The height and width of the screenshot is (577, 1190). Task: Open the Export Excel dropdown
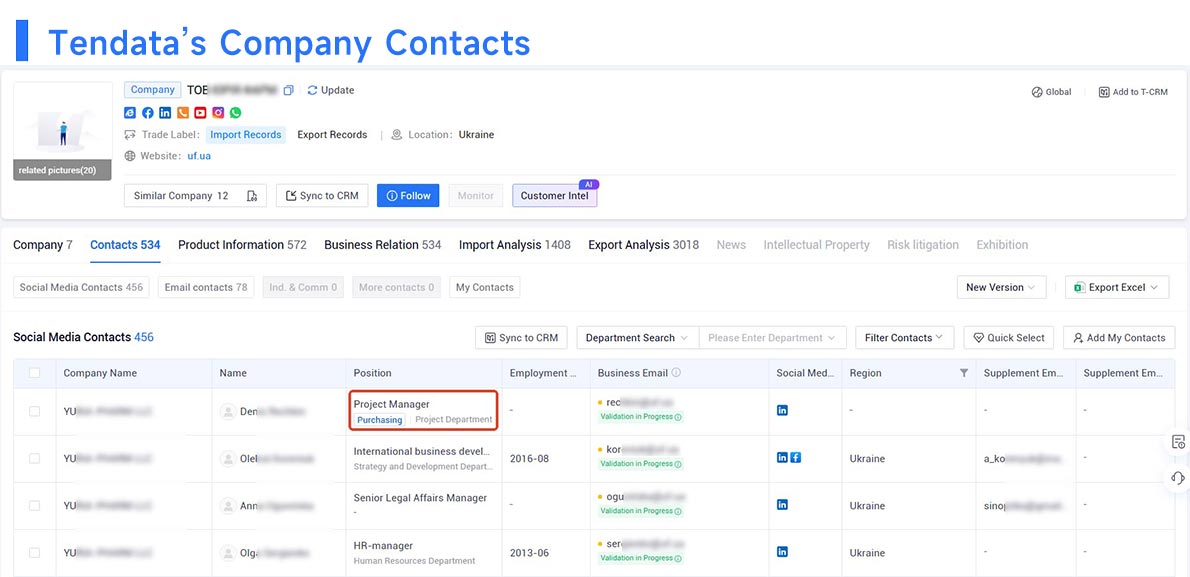click(x=1117, y=287)
